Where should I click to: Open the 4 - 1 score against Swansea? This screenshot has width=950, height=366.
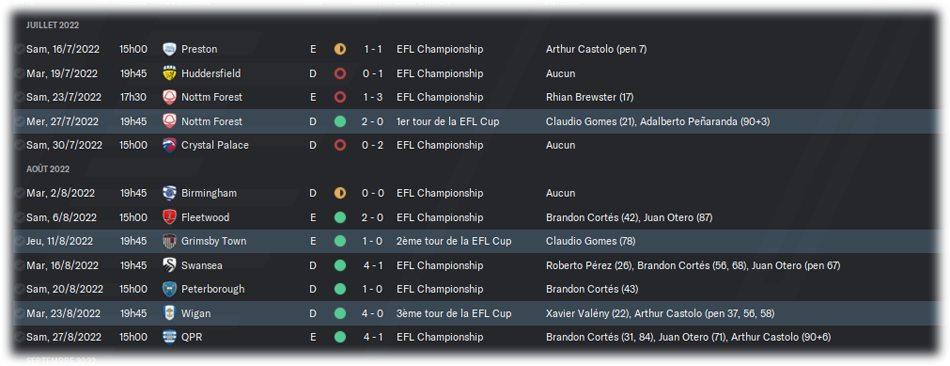coord(373,265)
